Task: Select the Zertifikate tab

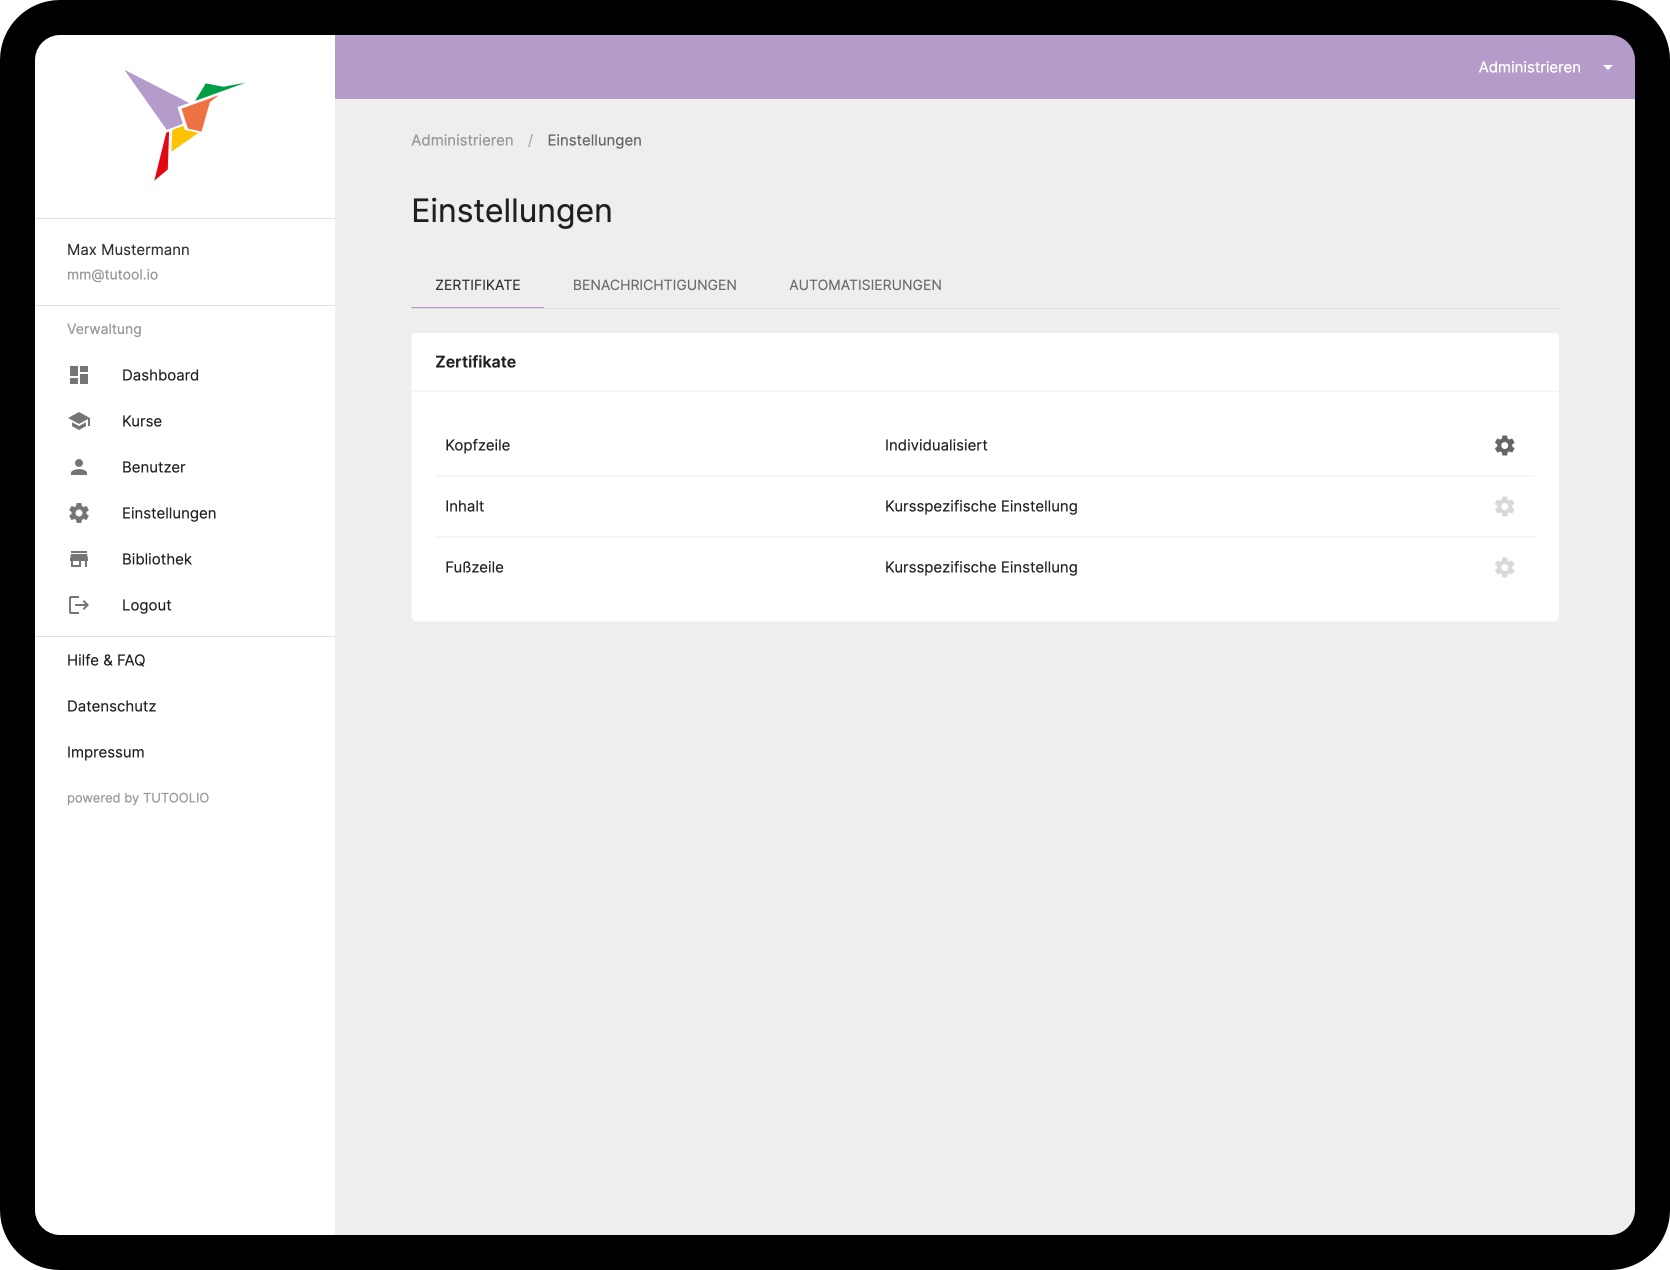Action: click(477, 285)
